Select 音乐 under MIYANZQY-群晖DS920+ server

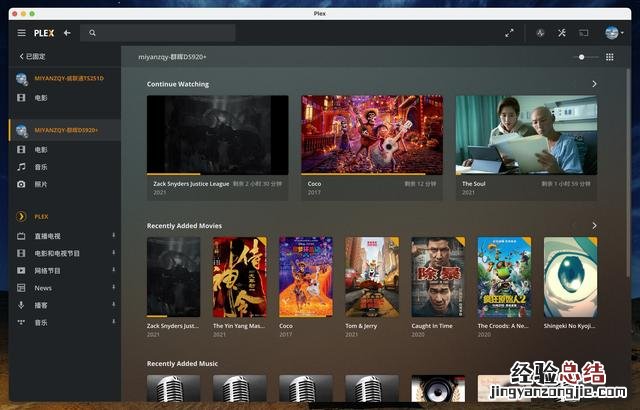tap(41, 167)
